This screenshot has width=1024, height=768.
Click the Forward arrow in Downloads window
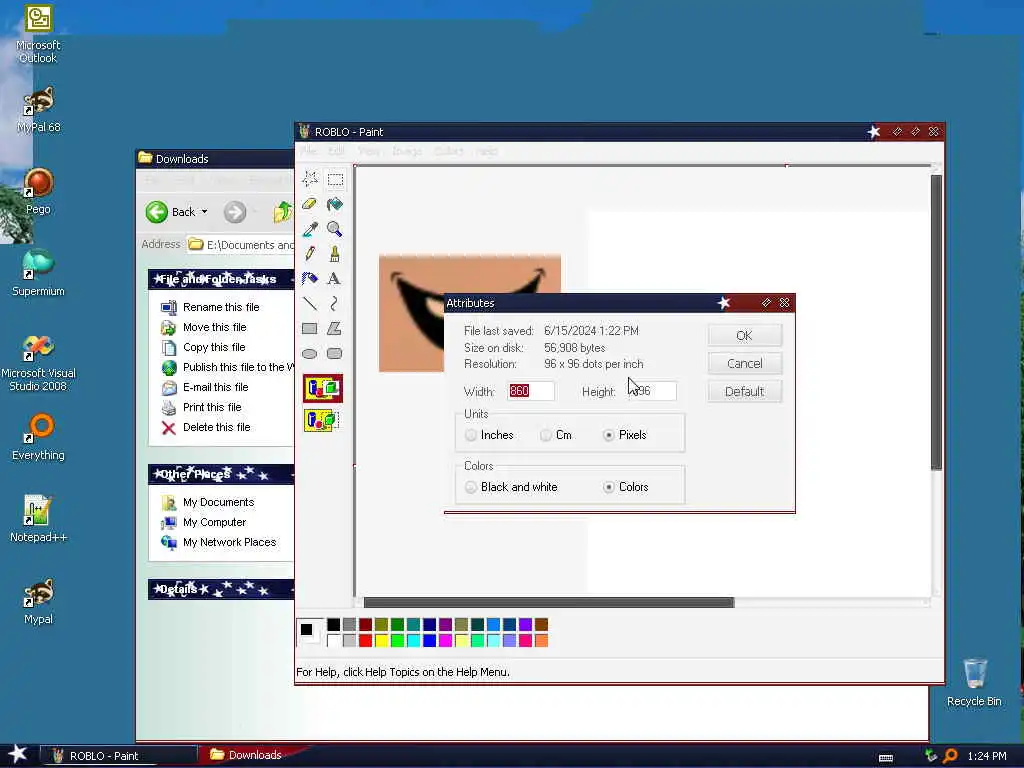(235, 212)
